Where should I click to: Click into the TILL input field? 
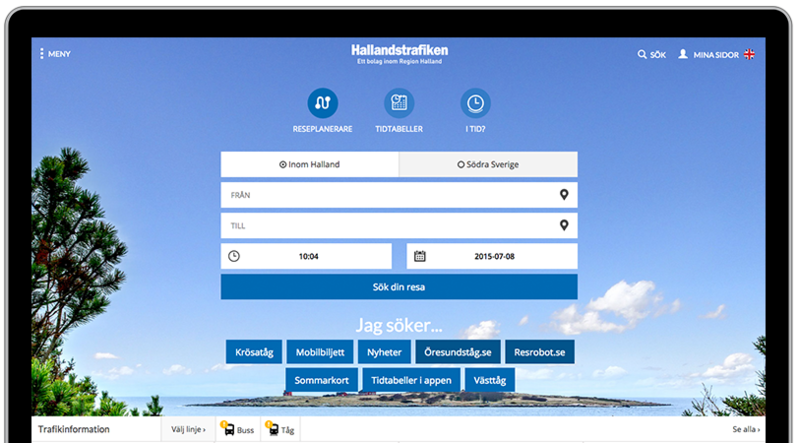[399, 226]
